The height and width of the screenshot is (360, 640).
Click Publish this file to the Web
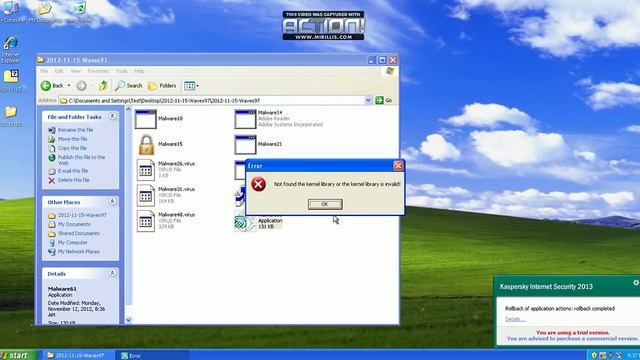(81, 160)
